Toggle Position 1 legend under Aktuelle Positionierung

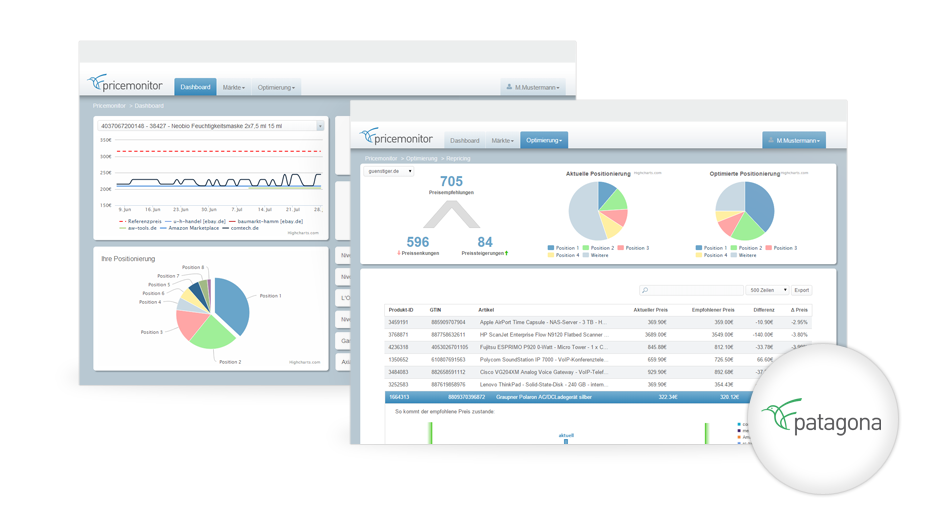[562, 248]
